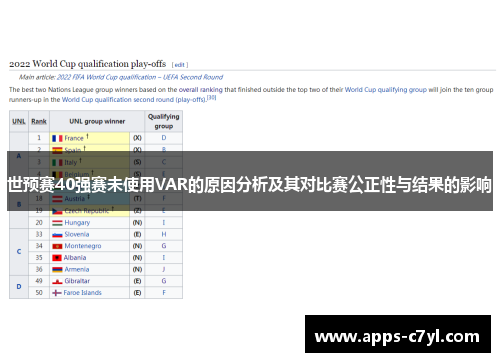Open qualifying group I in Hungary row

pos(164,222)
